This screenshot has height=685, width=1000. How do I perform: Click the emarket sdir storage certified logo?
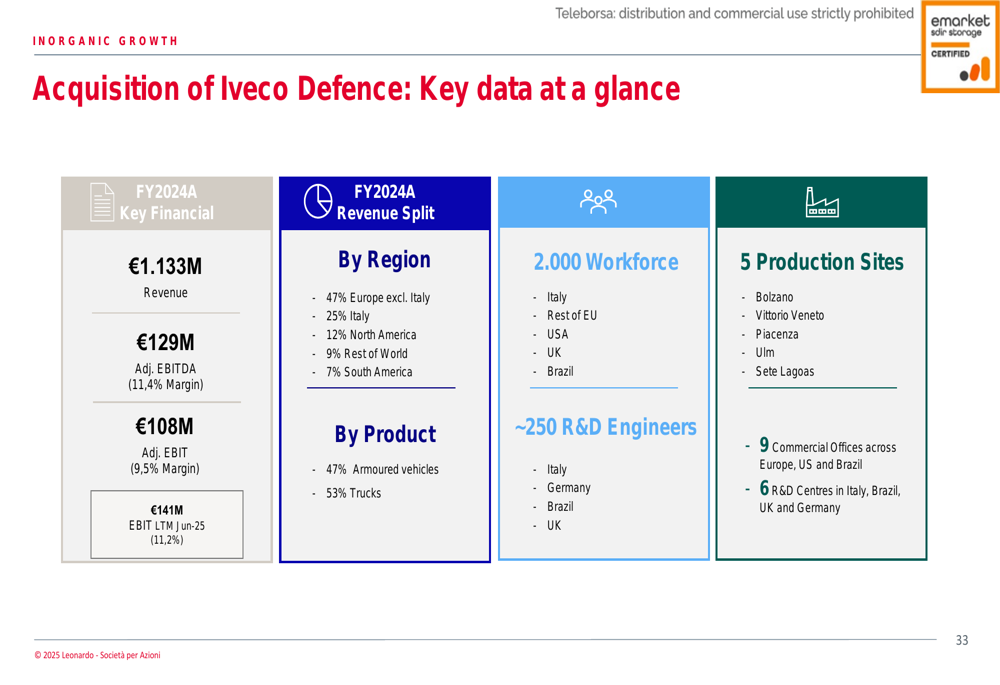(960, 47)
